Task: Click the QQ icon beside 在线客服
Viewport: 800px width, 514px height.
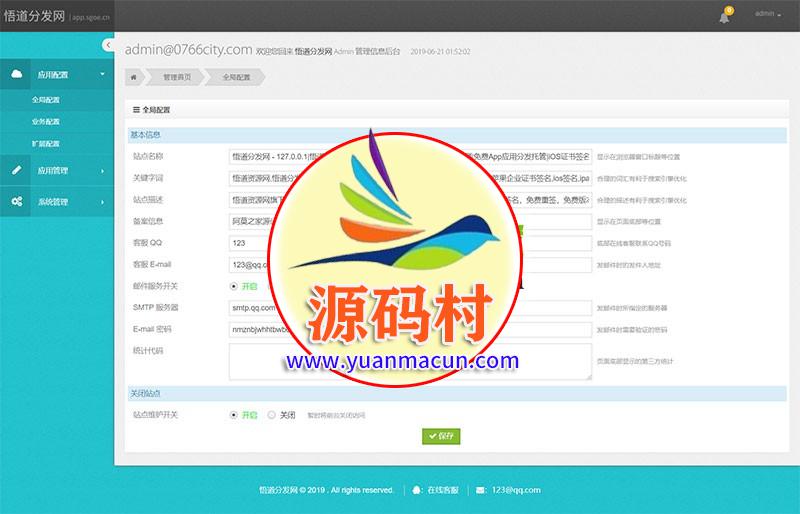Action: coord(416,490)
